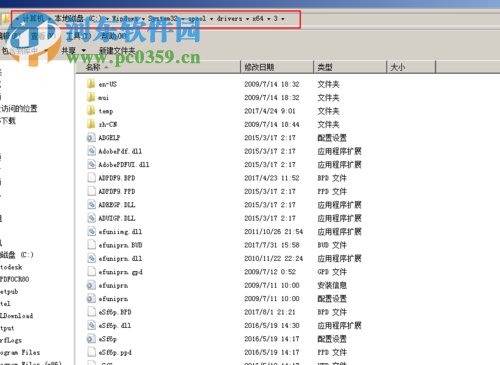Viewport: 500px width, 365px height.
Task: Click the eSf6p.BPD file icon
Action: [x=91, y=312]
